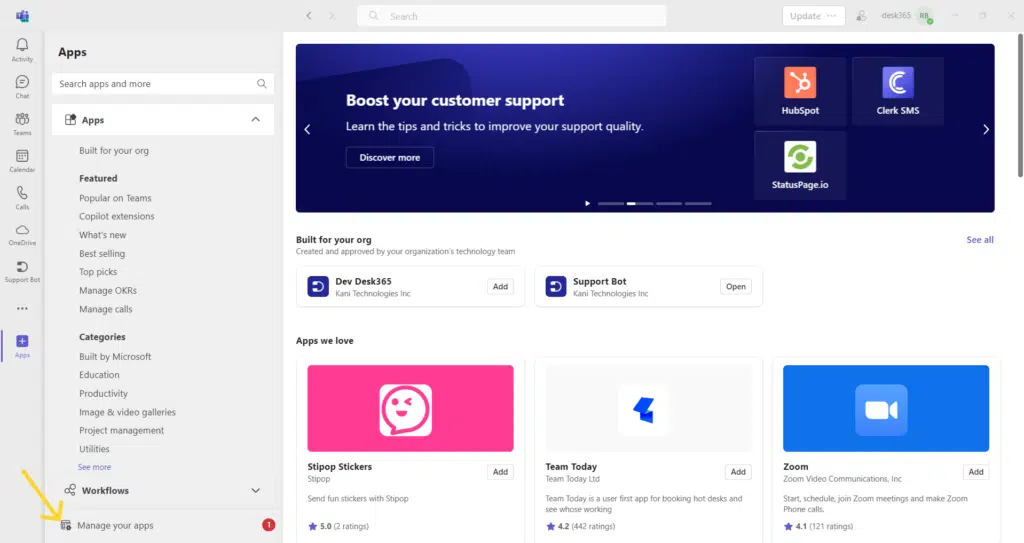Click the HubSpot app tile in banner
Image resolution: width=1024 pixels, height=543 pixels.
click(x=800, y=91)
